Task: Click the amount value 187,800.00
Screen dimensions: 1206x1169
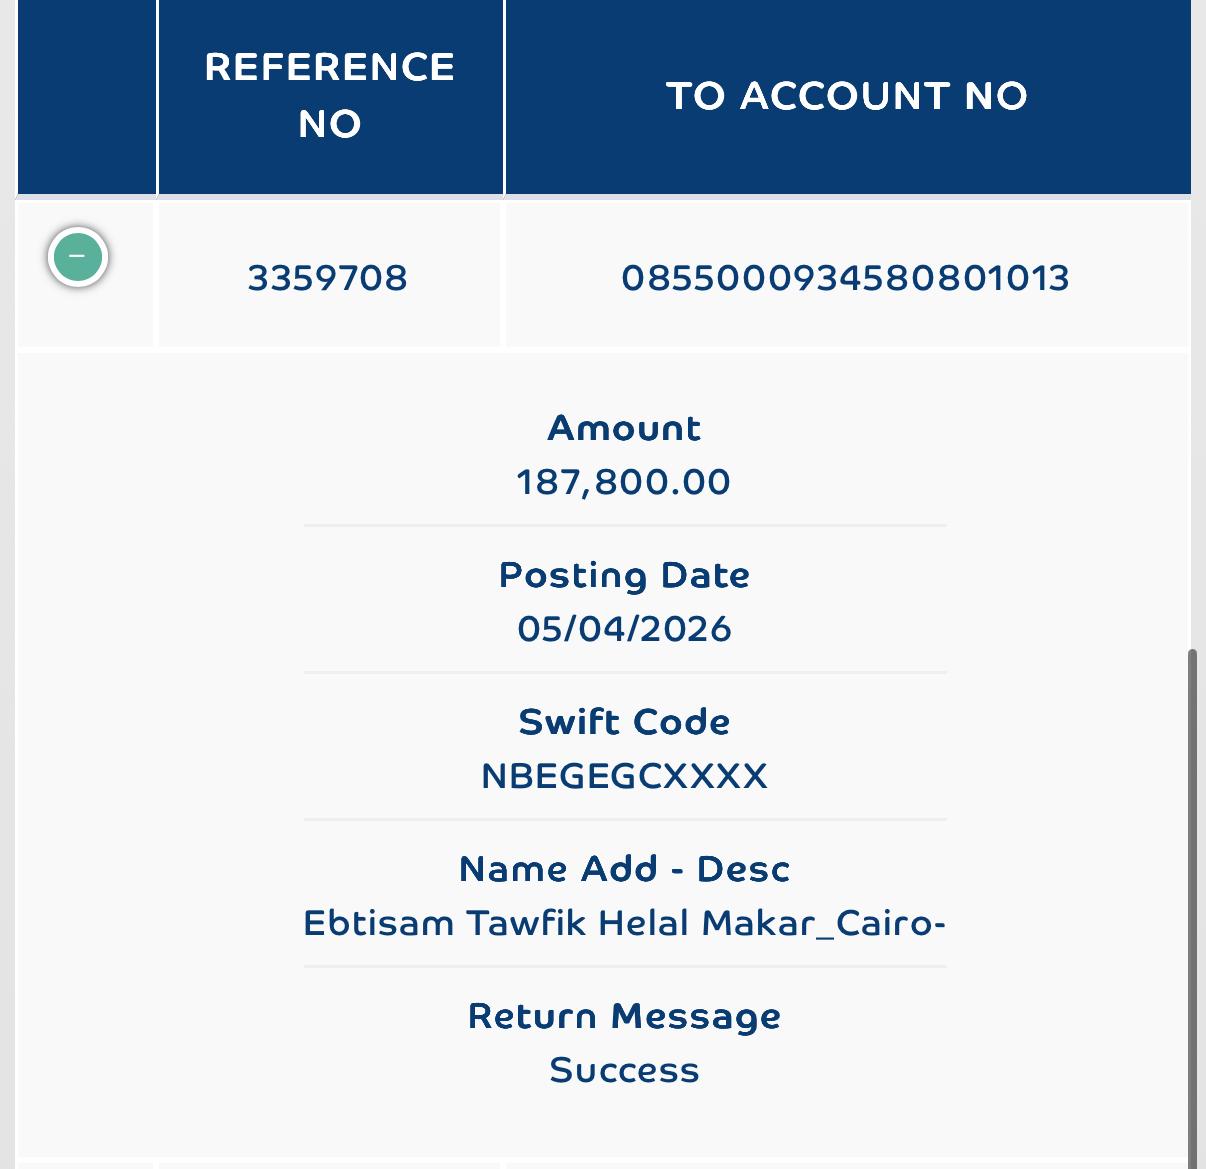Action: pos(624,482)
